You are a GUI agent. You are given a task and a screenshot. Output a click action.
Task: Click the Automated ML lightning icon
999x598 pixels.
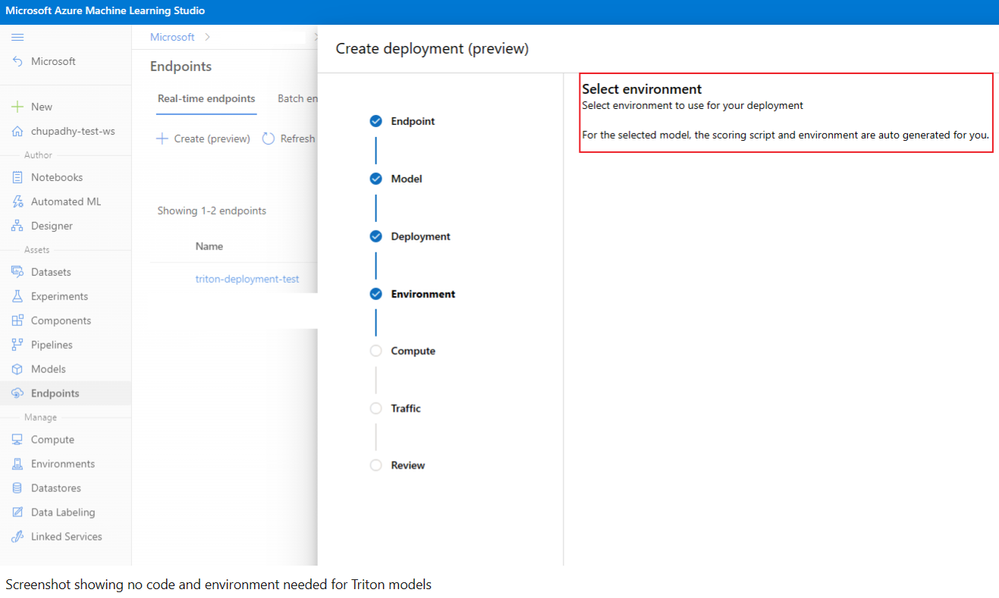pyautogui.click(x=17, y=201)
